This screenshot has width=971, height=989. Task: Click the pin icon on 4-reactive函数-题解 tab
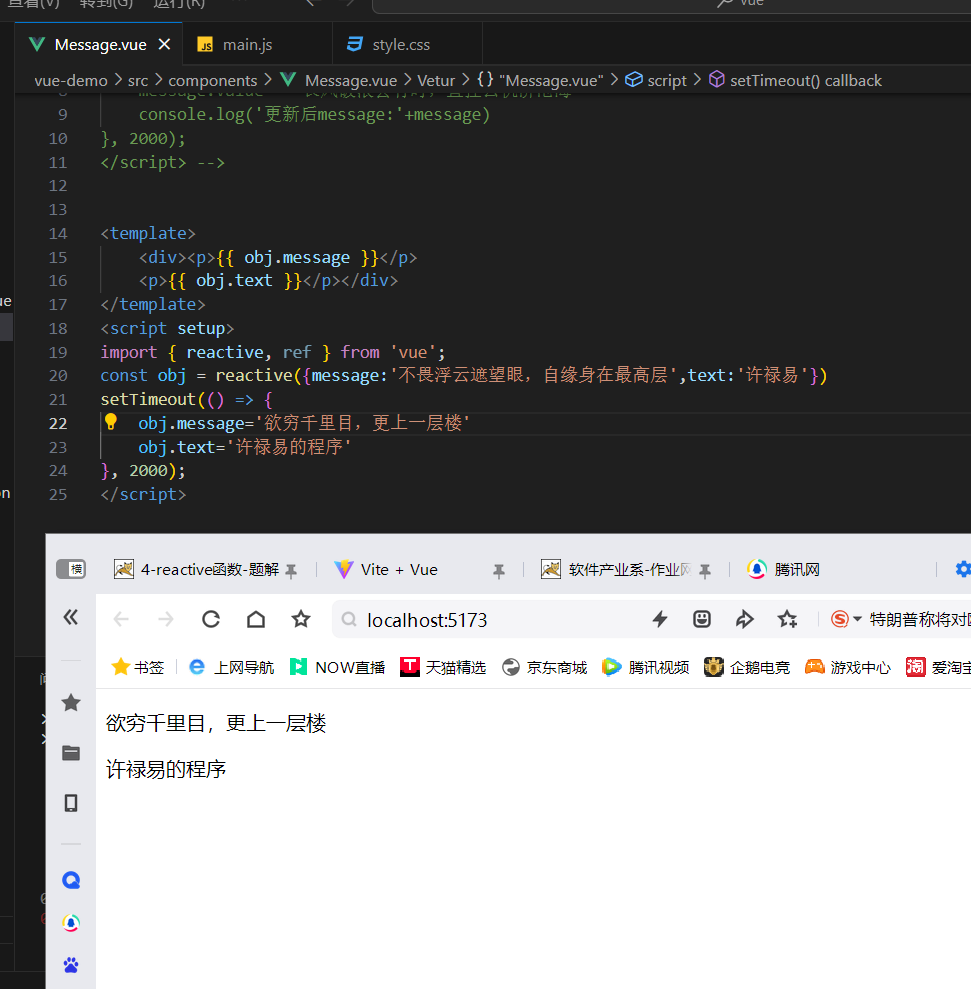(291, 571)
